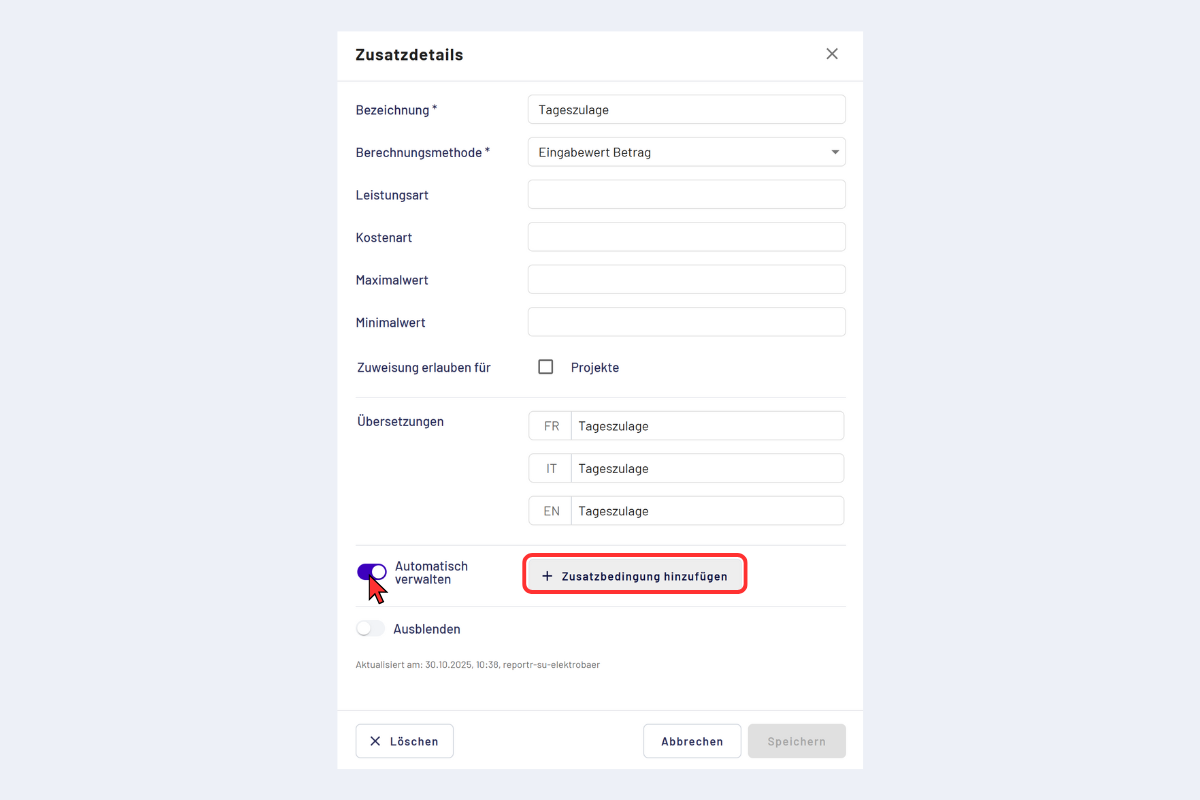Click the X icon beside Löschen
Viewport: 1200px width, 800px height.
coord(375,741)
